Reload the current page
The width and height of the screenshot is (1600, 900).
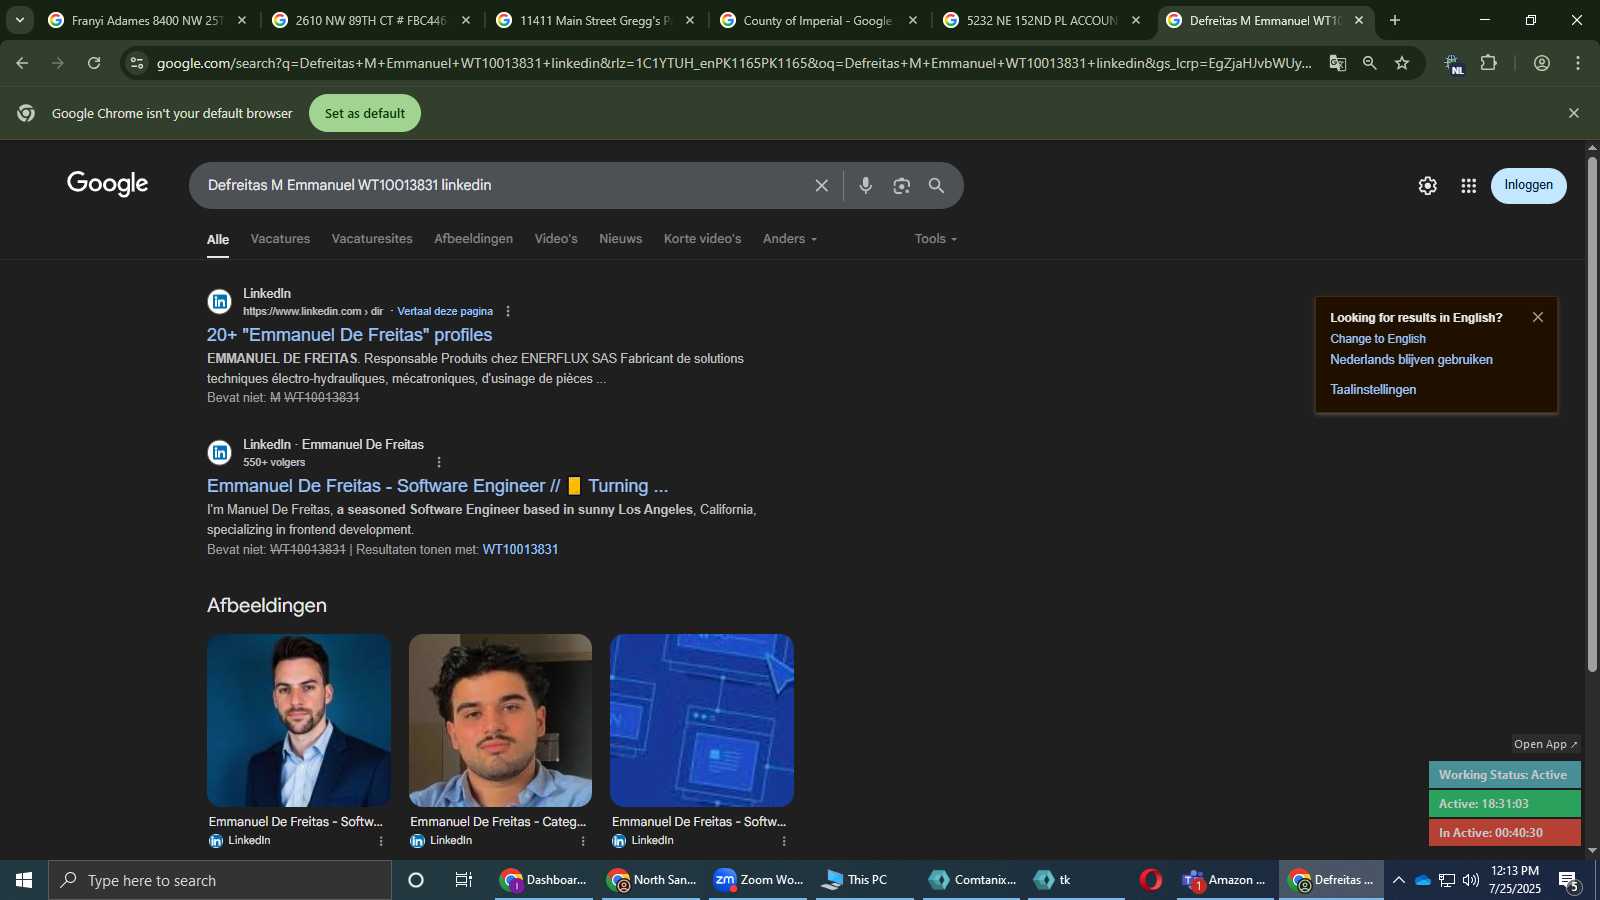94,63
